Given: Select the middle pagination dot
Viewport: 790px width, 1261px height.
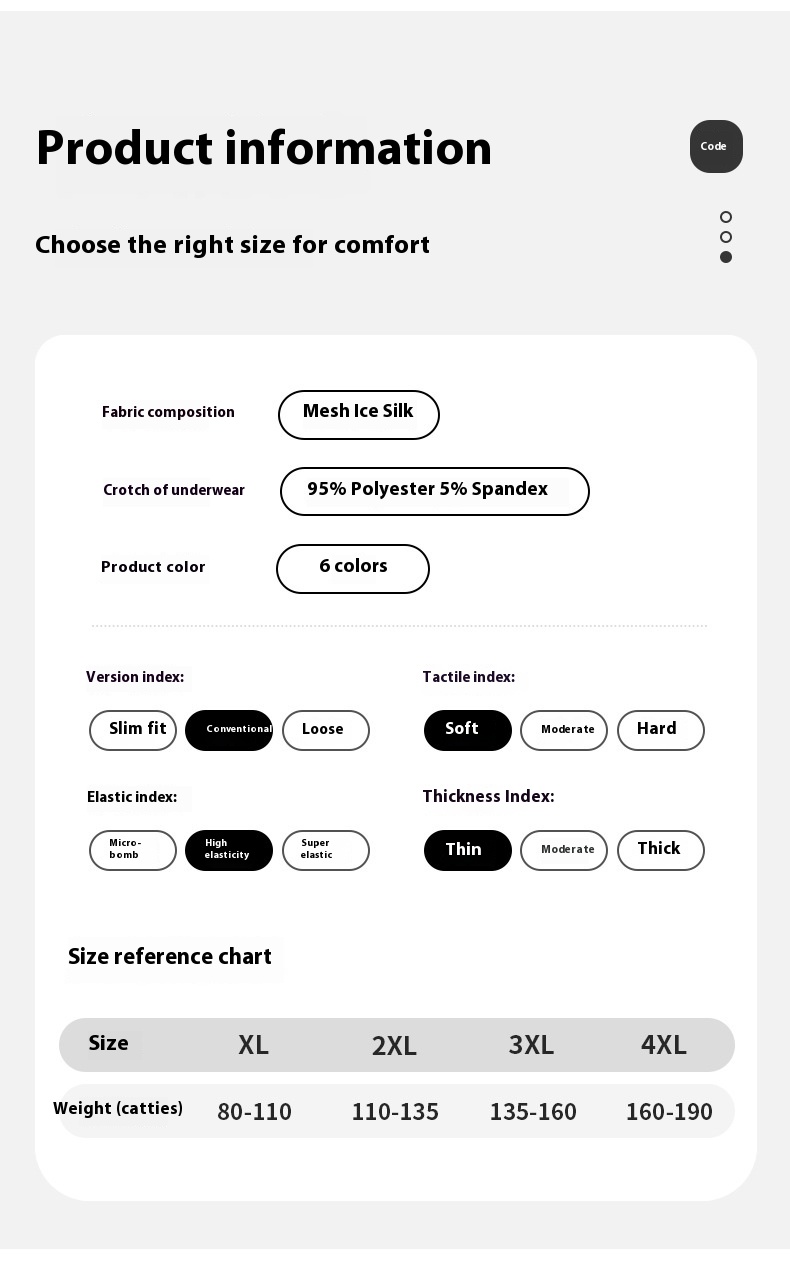Looking at the screenshot, I should [x=726, y=237].
